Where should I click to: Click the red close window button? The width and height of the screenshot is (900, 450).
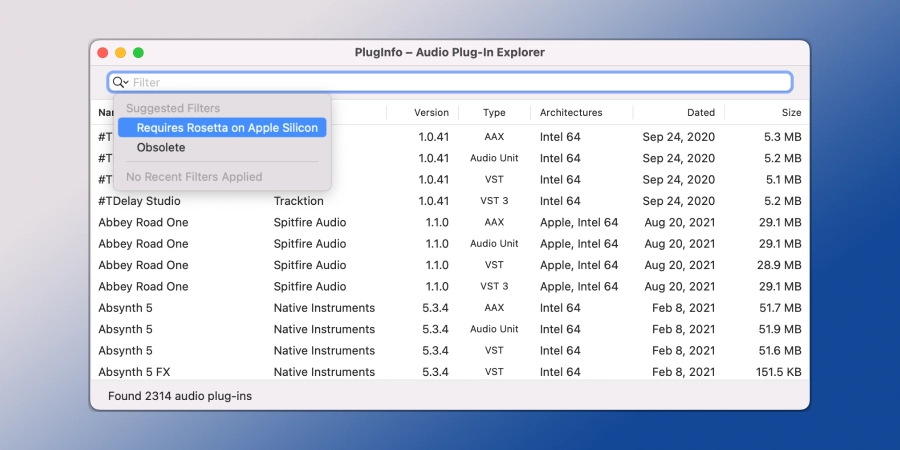(x=103, y=53)
